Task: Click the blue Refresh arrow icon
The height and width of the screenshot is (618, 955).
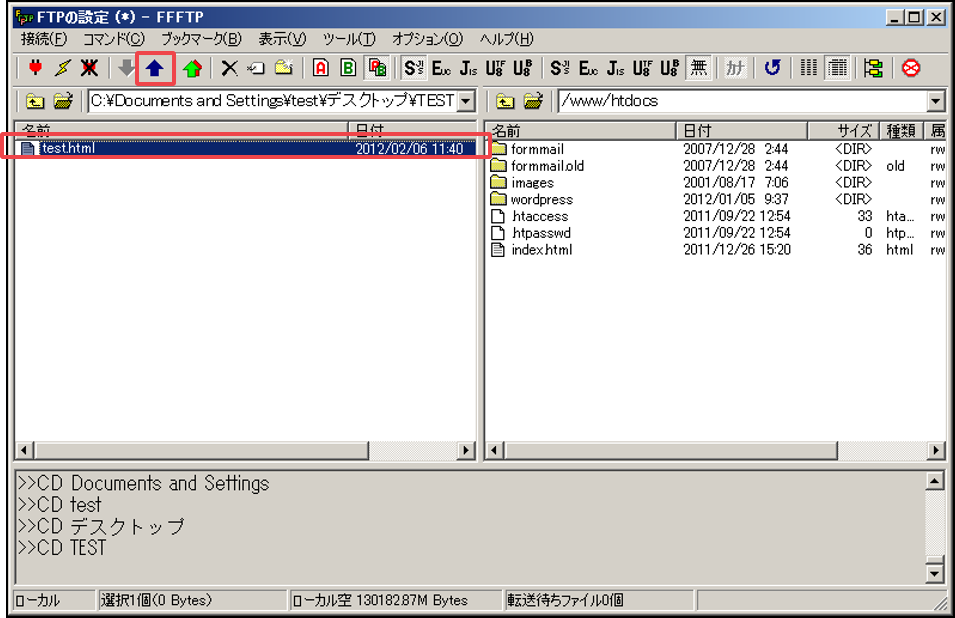Action: [x=772, y=68]
